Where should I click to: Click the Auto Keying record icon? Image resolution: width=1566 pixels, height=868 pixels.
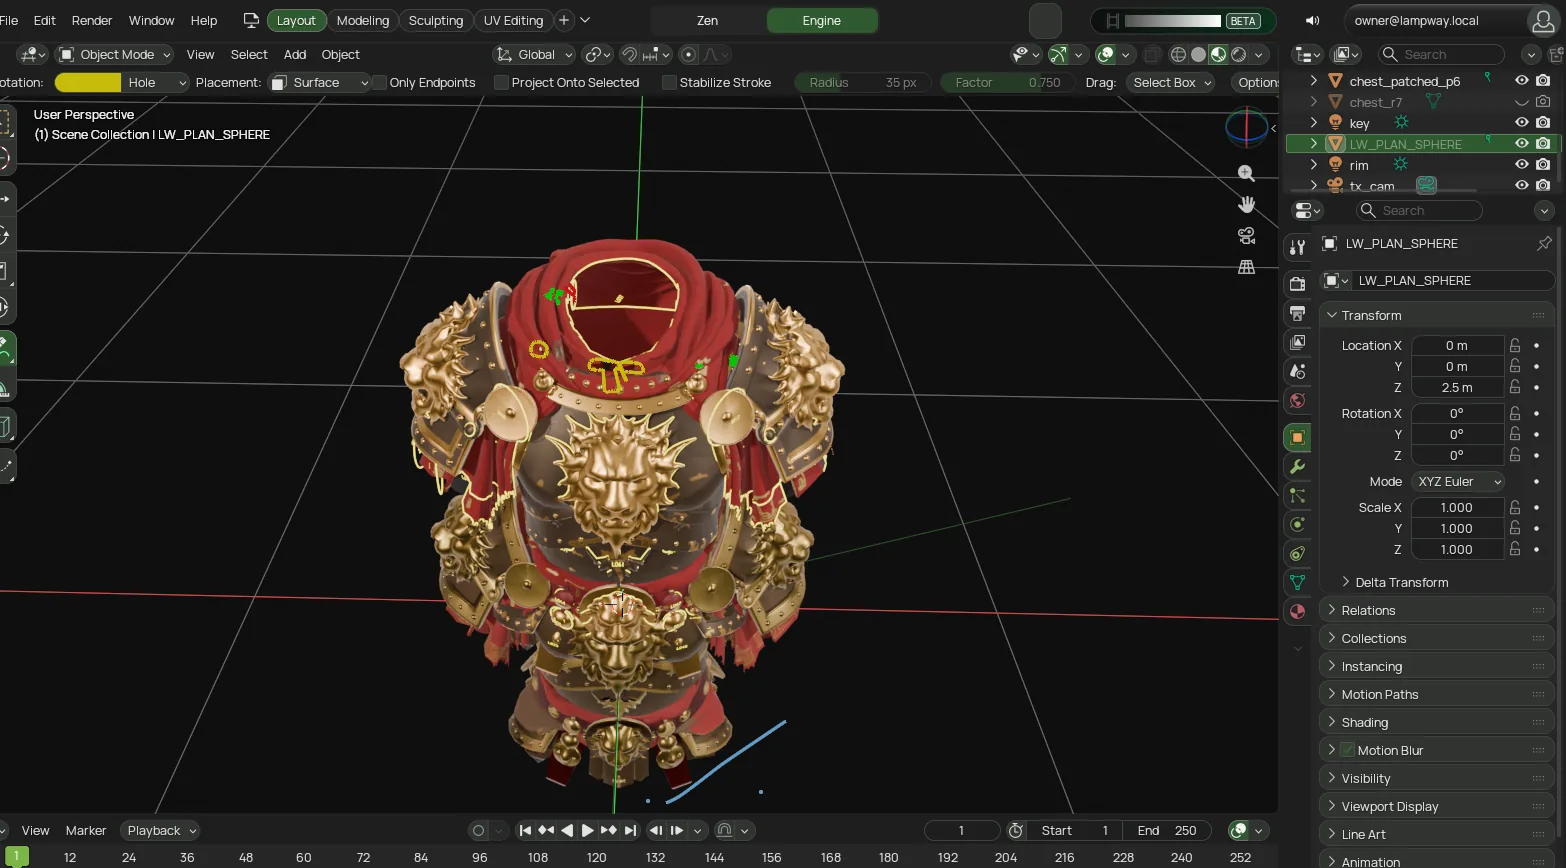pyautogui.click(x=478, y=831)
